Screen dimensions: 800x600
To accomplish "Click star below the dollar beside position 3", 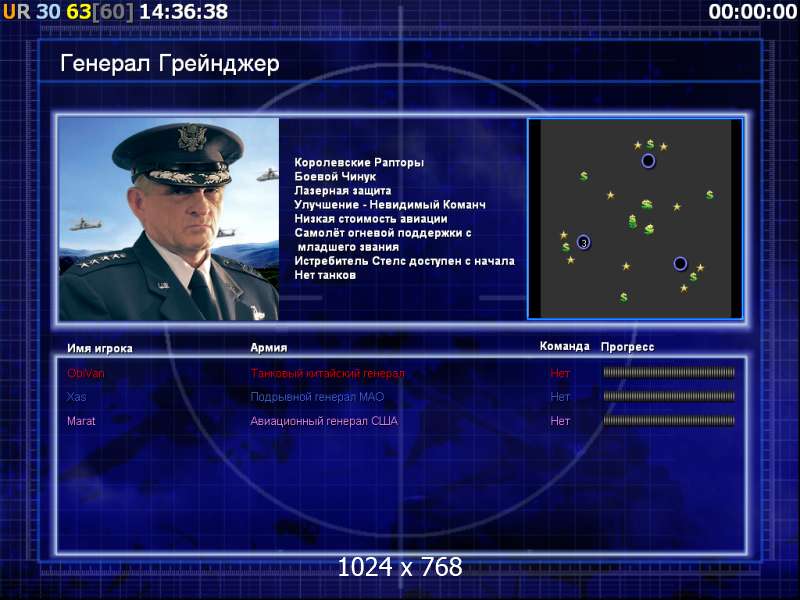I will click(570, 260).
